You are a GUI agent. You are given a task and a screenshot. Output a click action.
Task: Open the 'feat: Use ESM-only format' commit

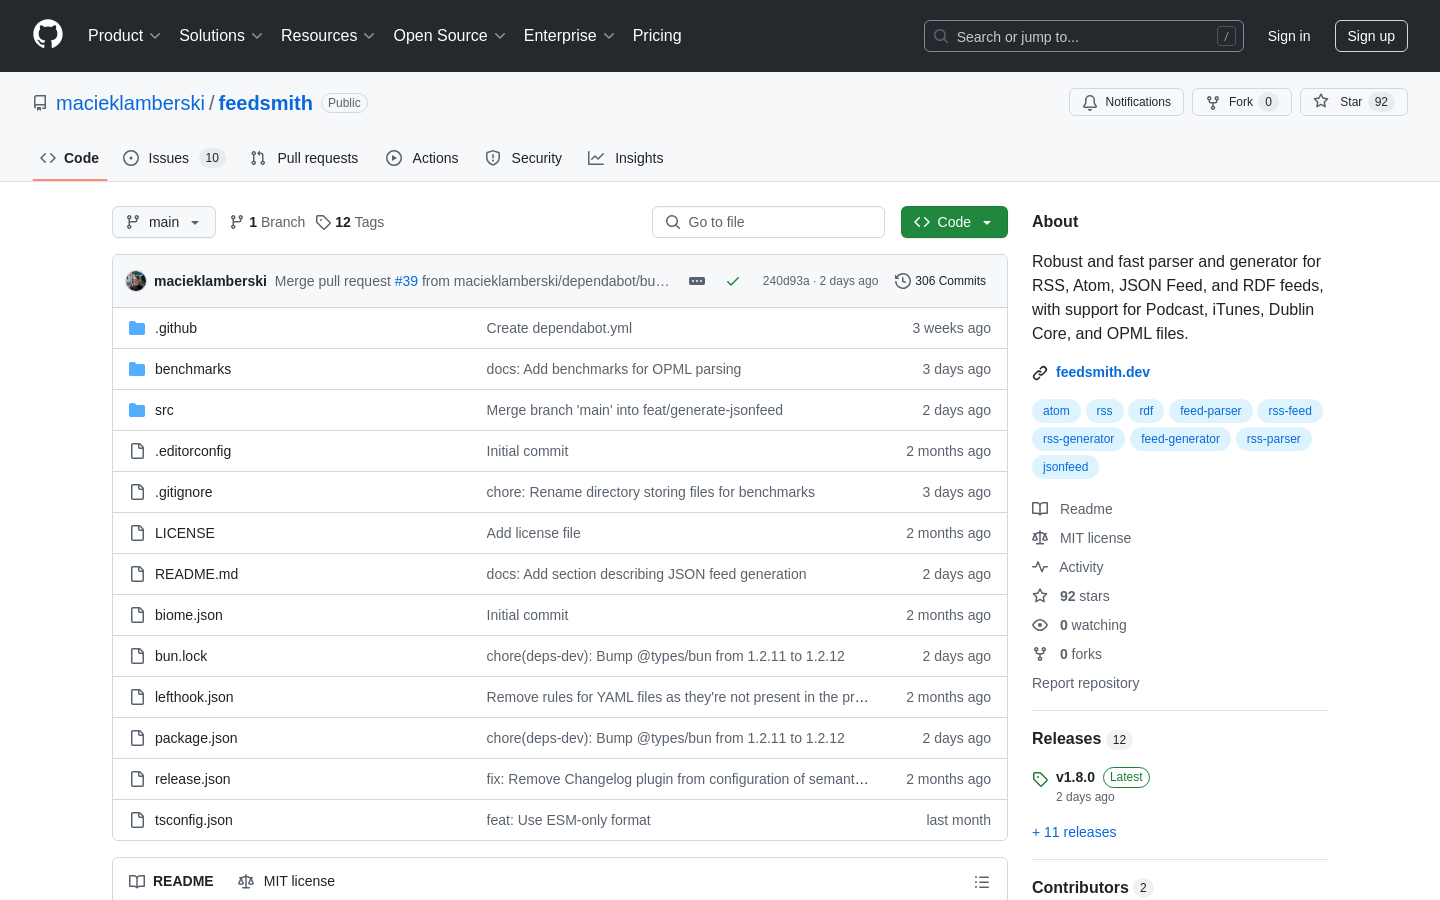point(568,820)
